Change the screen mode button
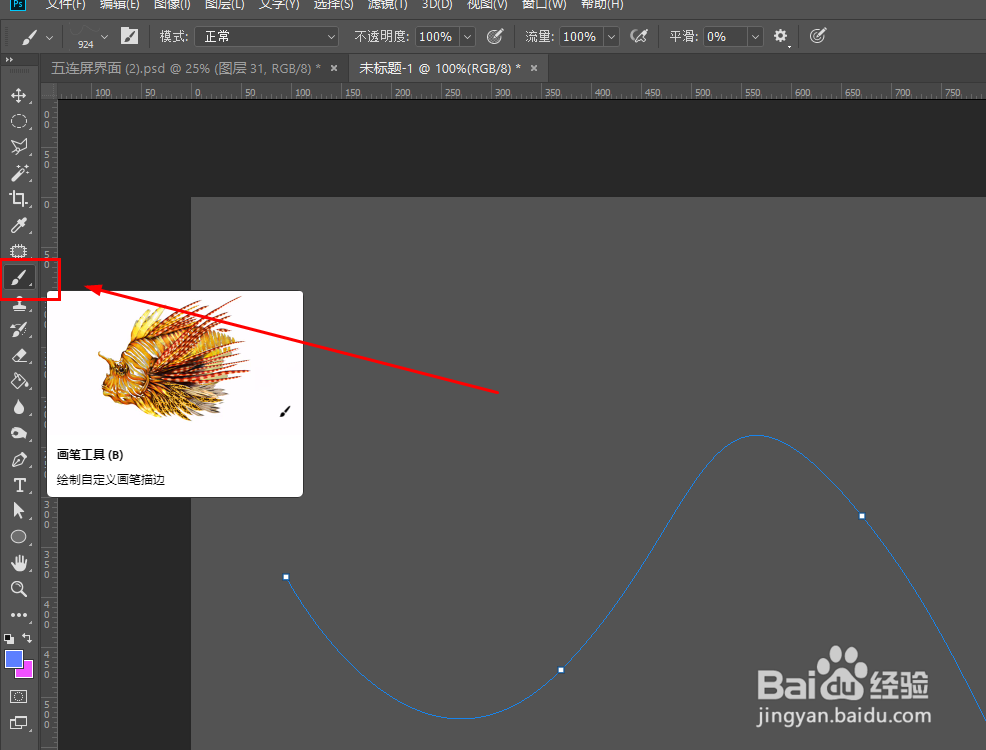Screen dimensions: 986x750 pyautogui.click(x=19, y=723)
